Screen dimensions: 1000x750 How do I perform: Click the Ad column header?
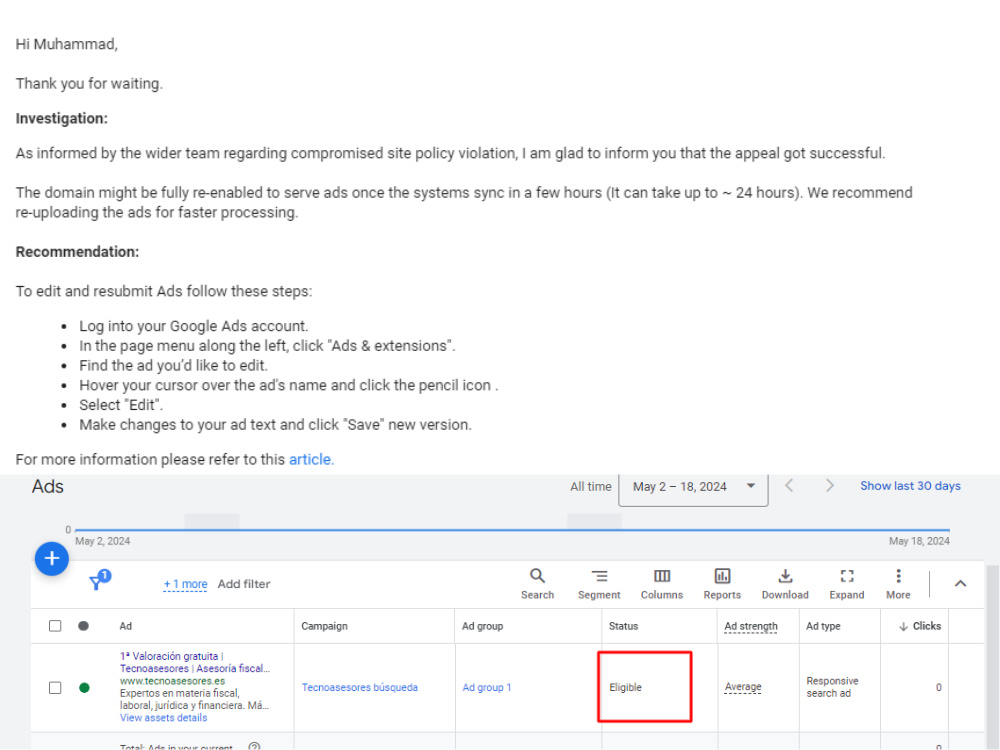[126, 626]
